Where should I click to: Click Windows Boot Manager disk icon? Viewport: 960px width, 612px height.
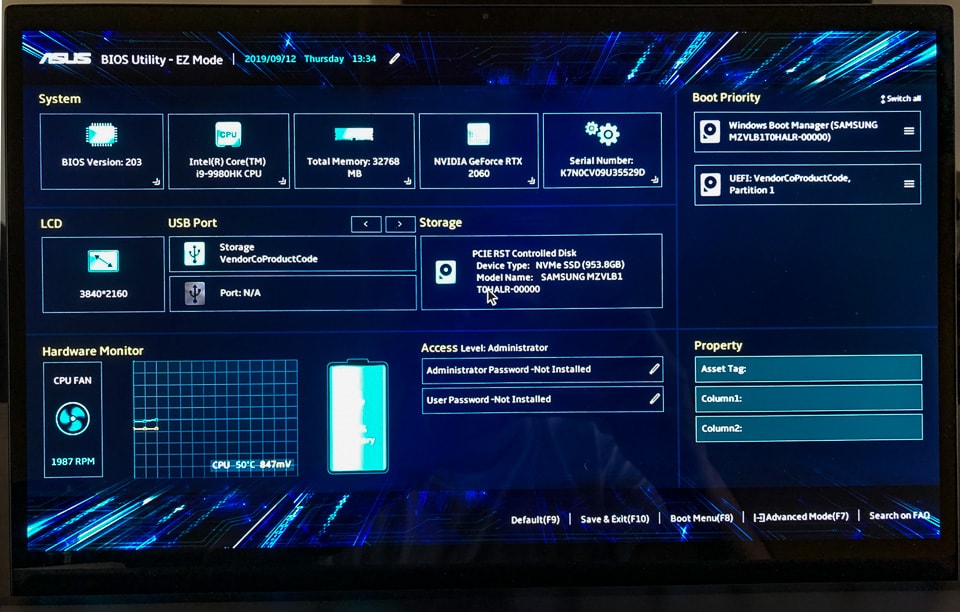[710, 131]
